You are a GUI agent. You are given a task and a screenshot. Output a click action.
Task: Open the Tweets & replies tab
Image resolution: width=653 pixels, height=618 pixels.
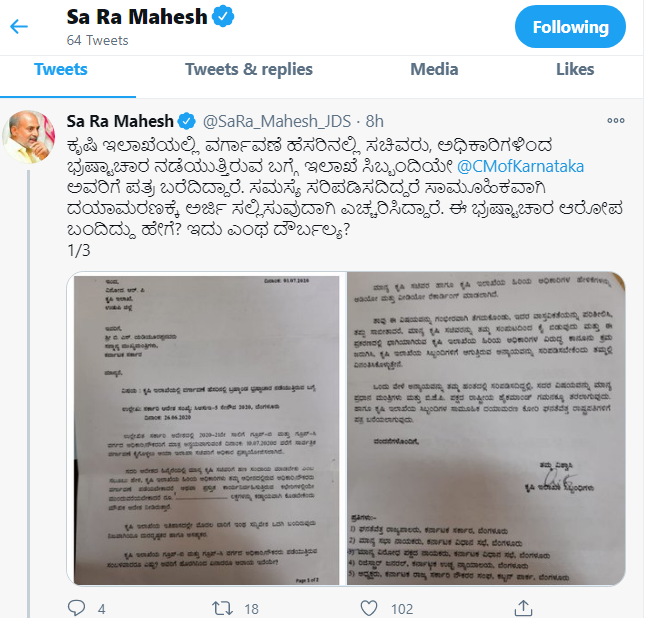(x=249, y=69)
